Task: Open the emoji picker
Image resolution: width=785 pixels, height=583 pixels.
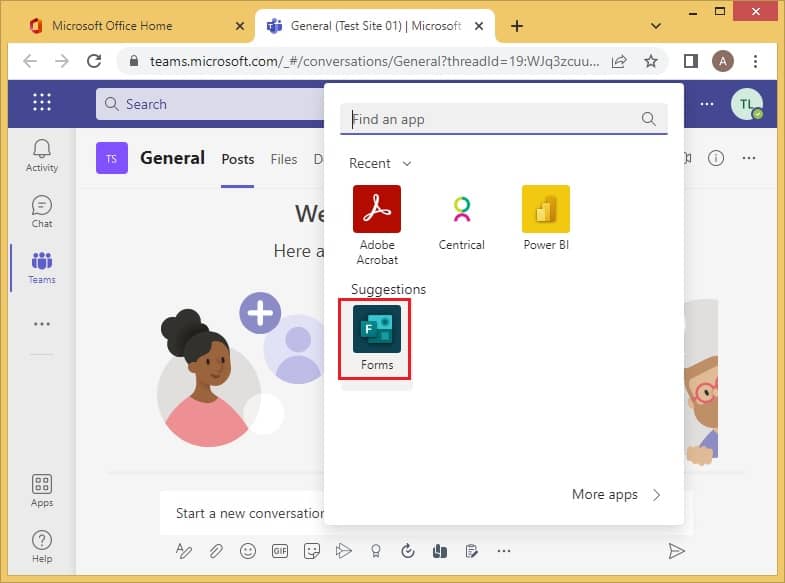Action: point(248,551)
